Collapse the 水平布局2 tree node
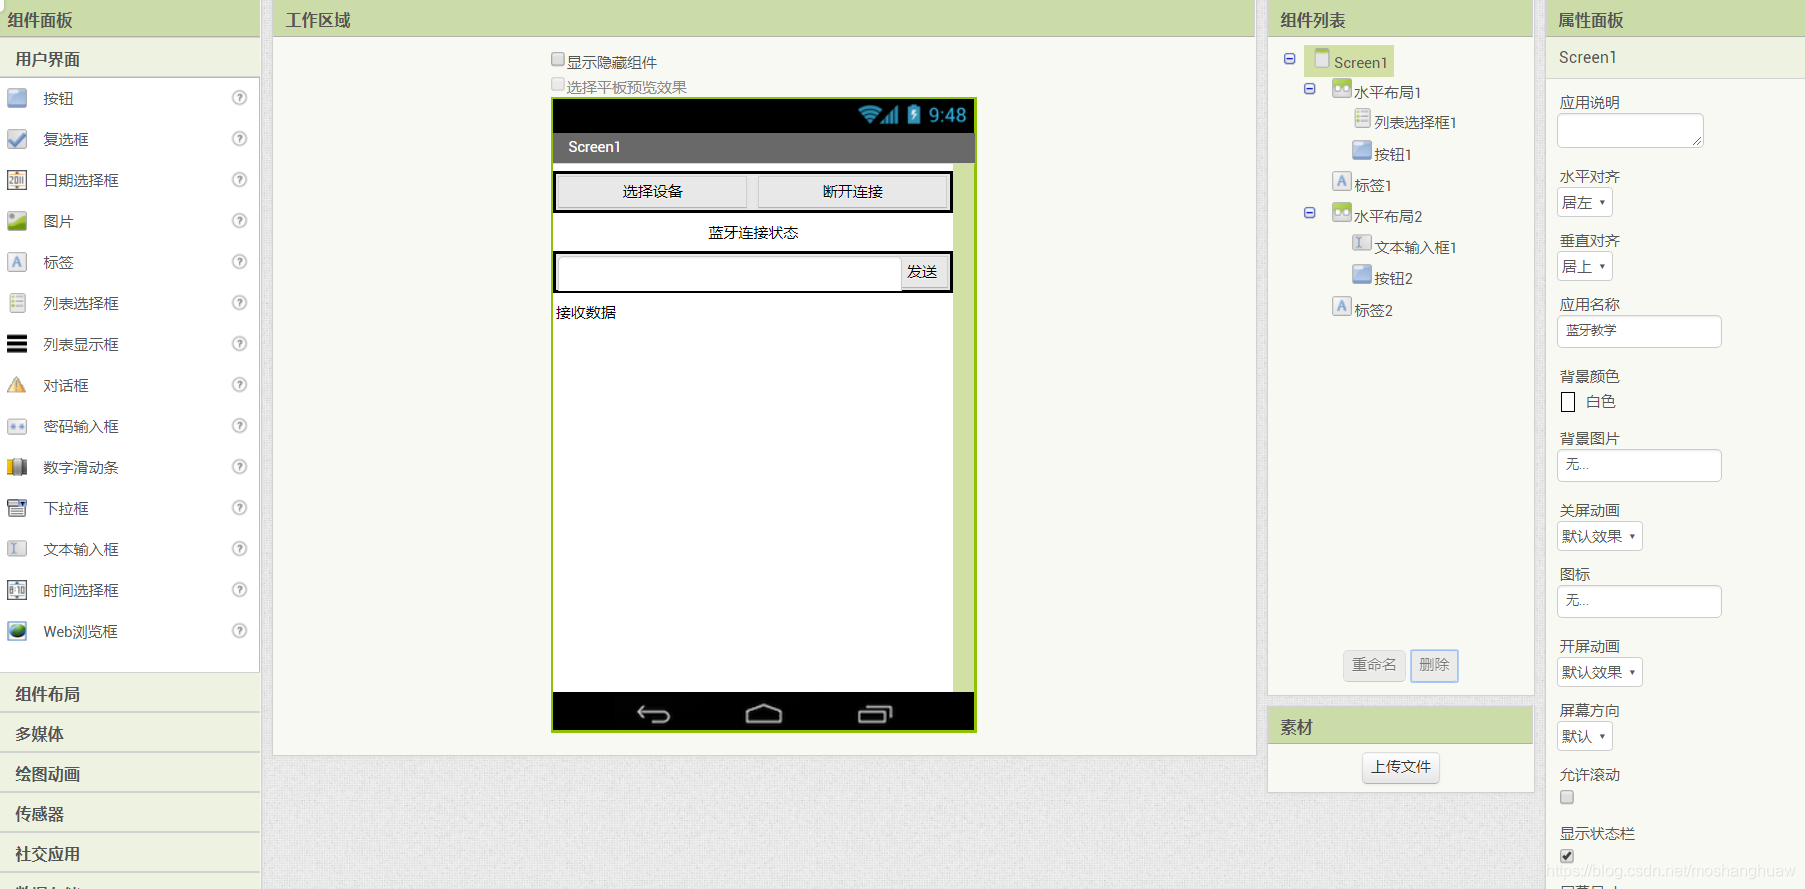This screenshot has height=889, width=1805. coord(1310,213)
